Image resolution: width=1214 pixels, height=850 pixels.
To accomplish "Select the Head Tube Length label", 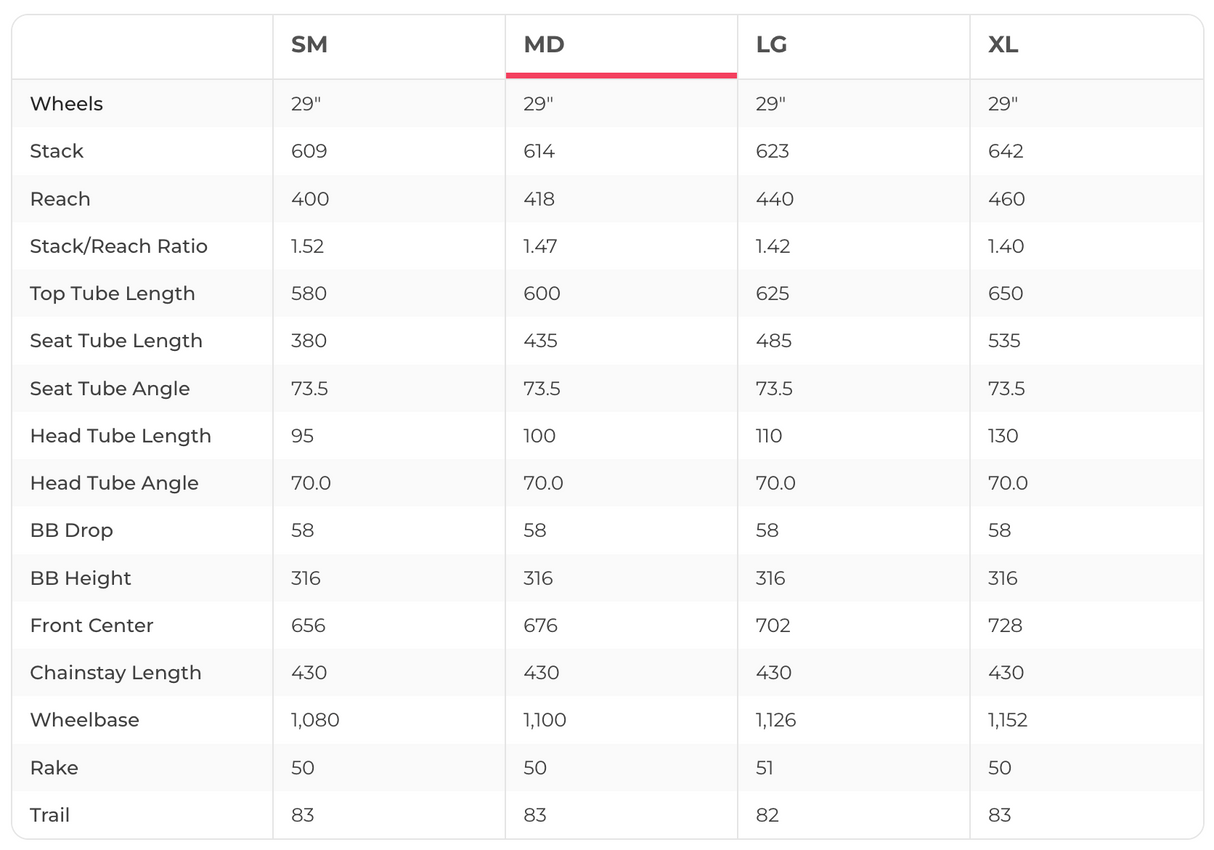I will [x=121, y=436].
